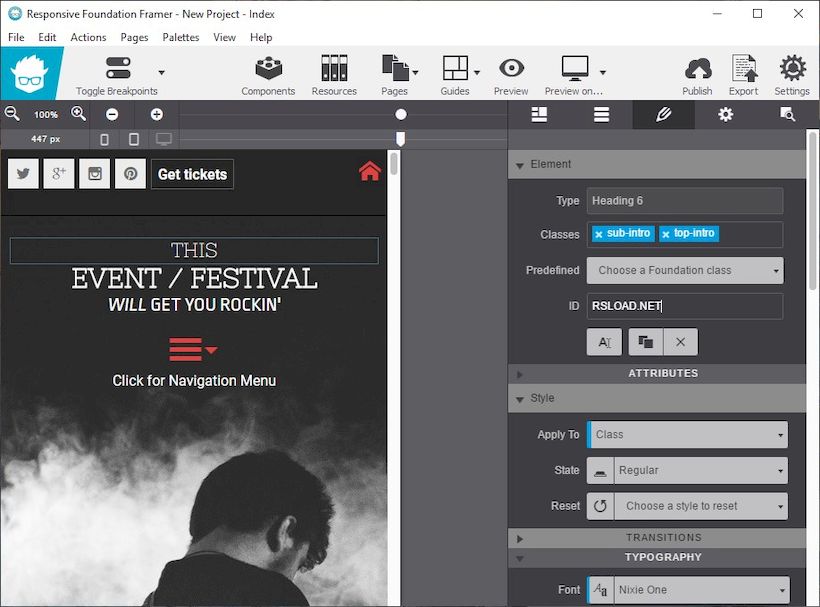Switch to the Style pen panel
This screenshot has height=607, width=820.
pos(662,114)
